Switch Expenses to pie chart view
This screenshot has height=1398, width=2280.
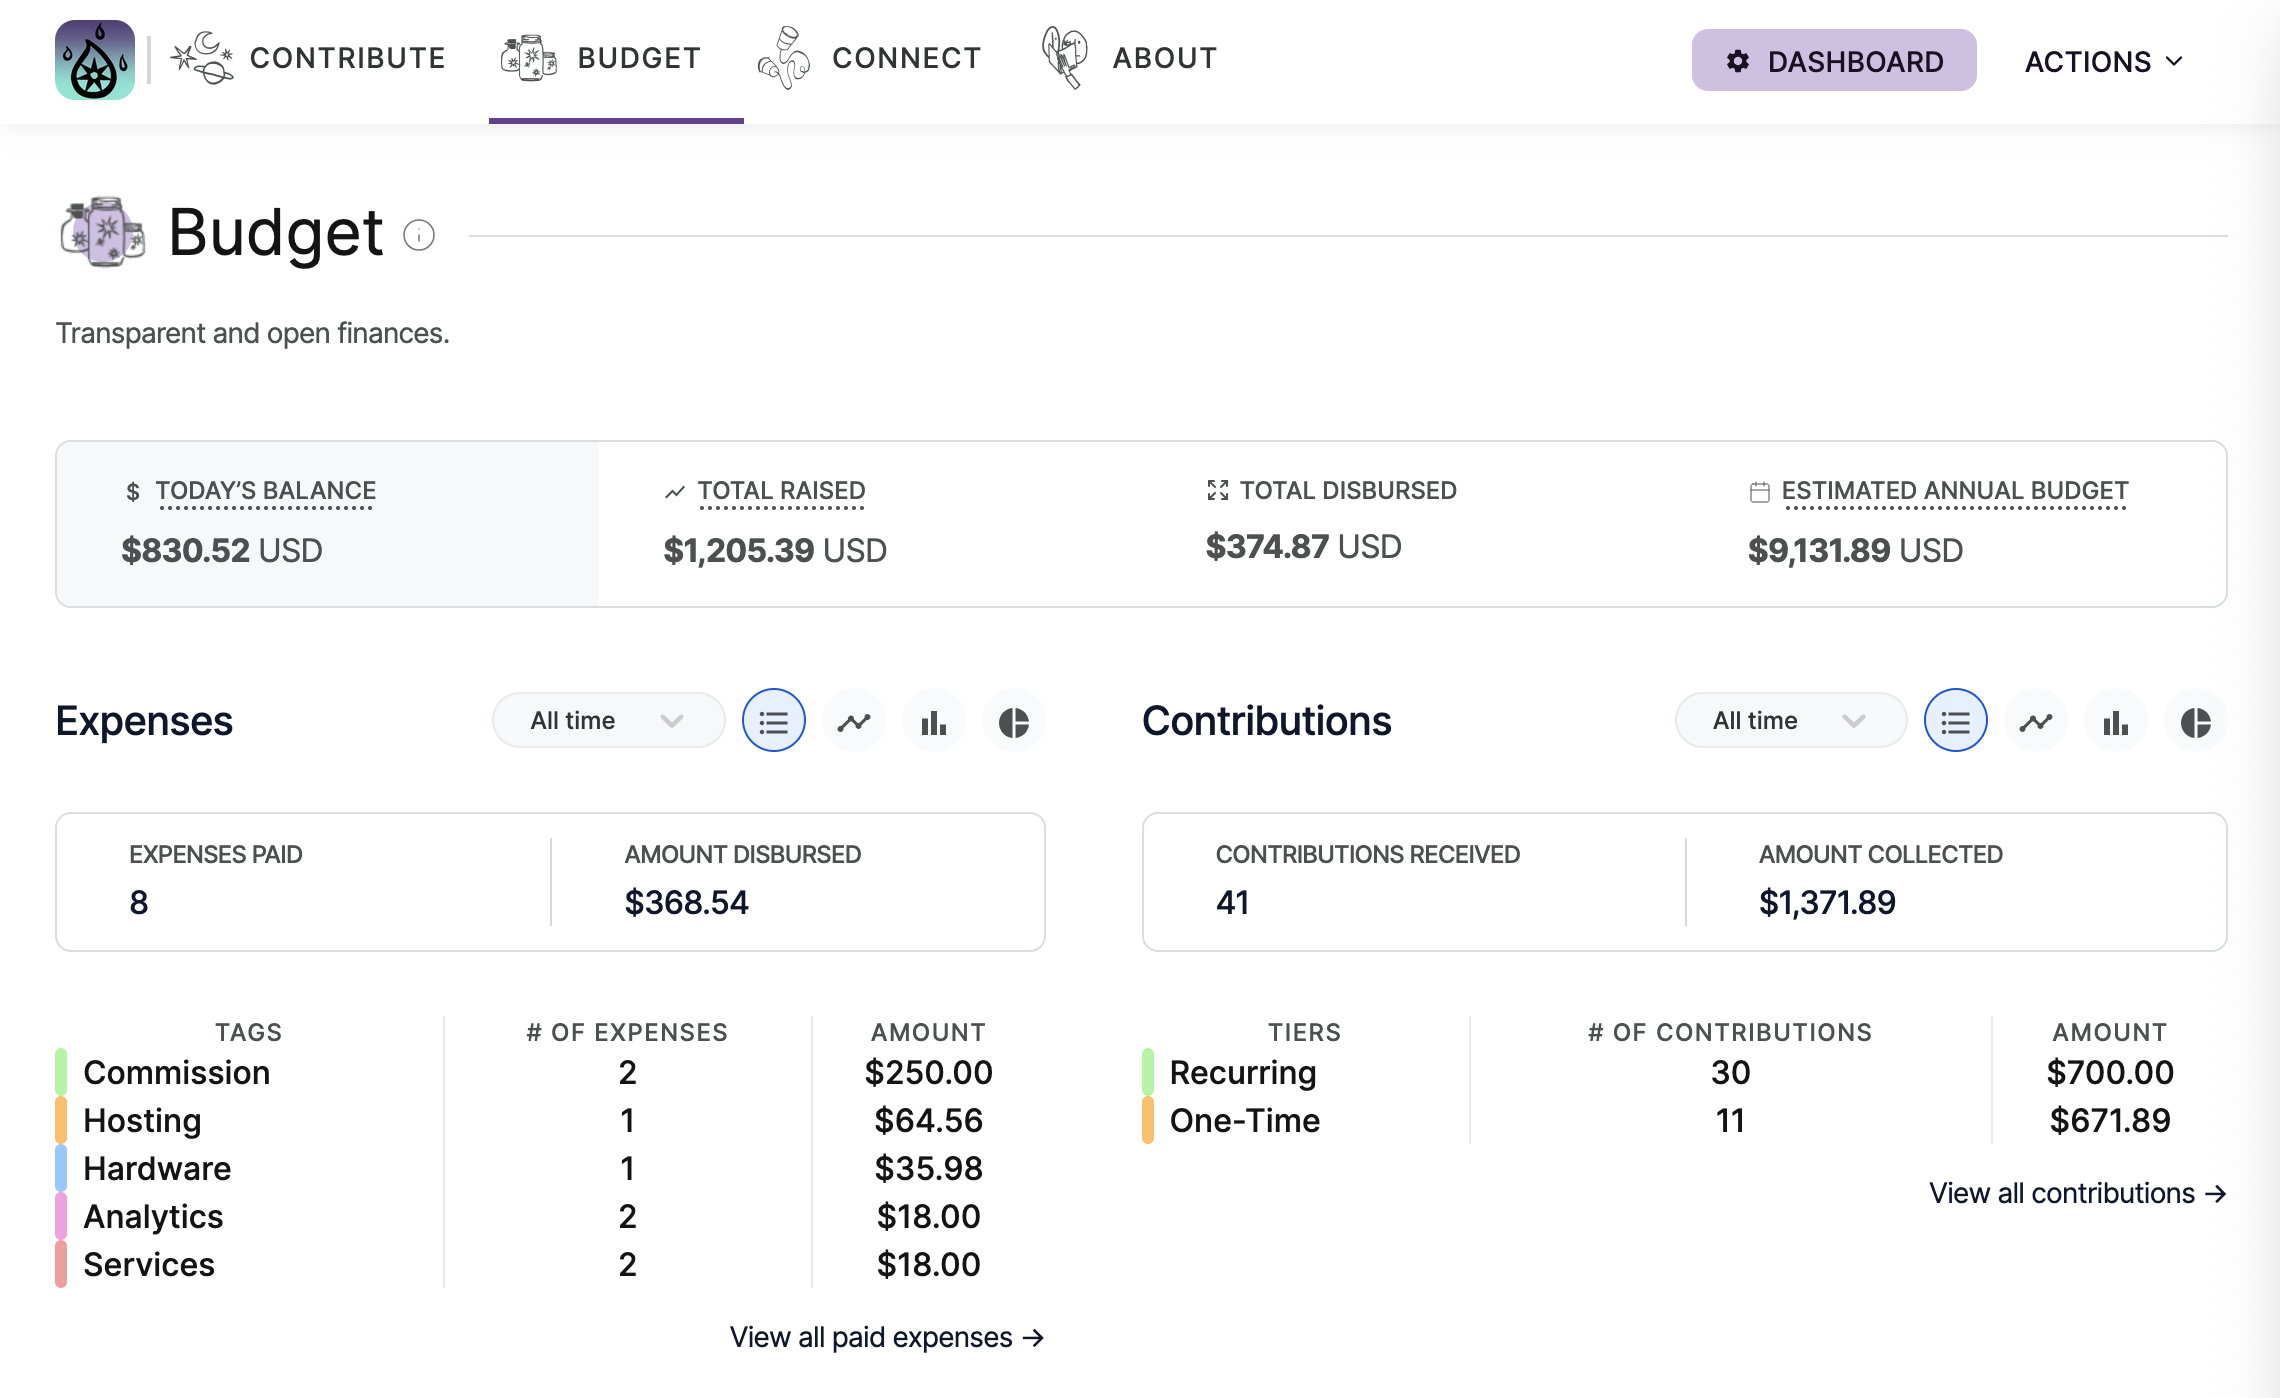[x=1014, y=721]
